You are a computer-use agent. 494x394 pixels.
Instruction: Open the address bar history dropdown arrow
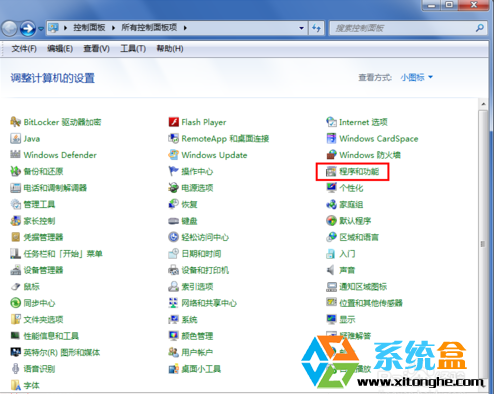pyautogui.click(x=301, y=28)
